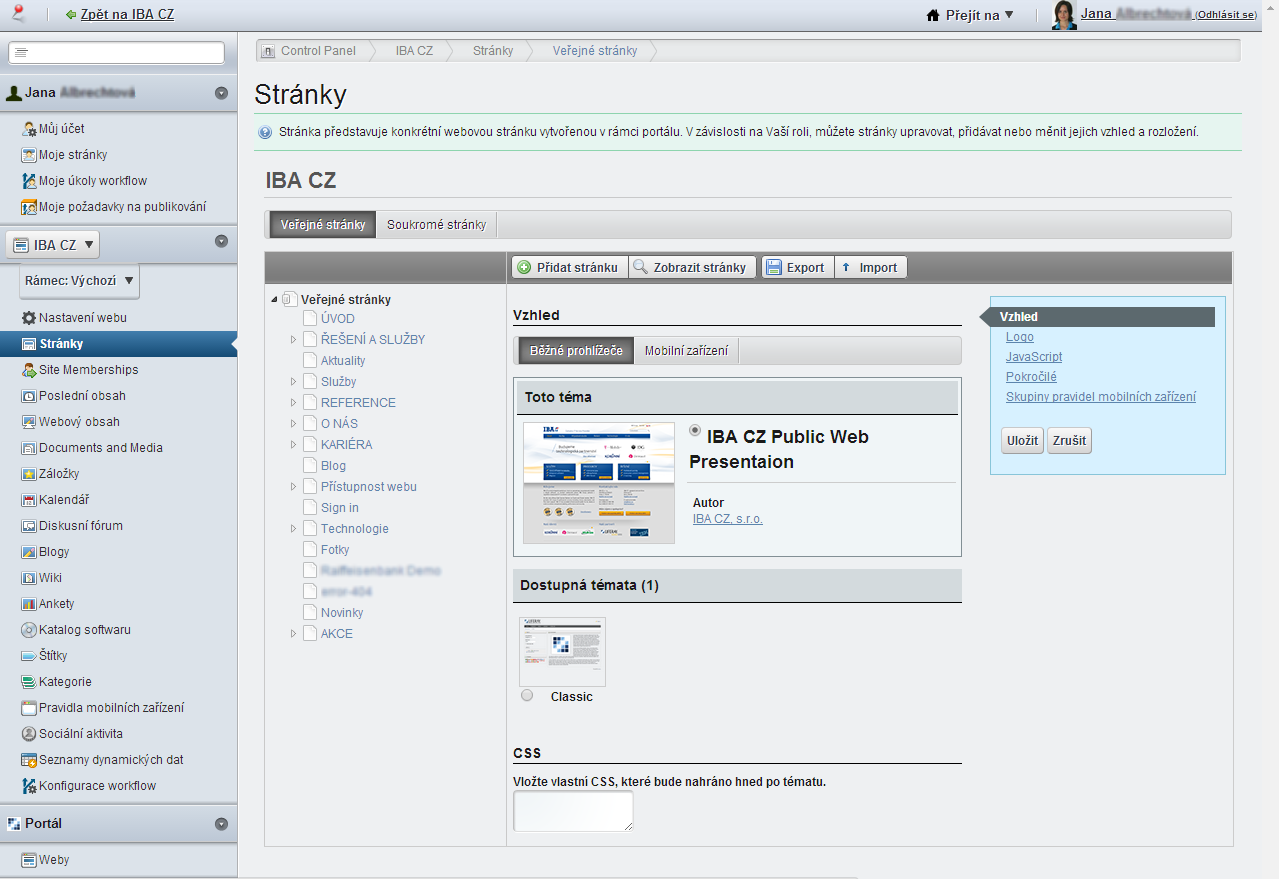Select the Běžné prohlížeče tab
1281x879 pixels.
[x=576, y=351]
